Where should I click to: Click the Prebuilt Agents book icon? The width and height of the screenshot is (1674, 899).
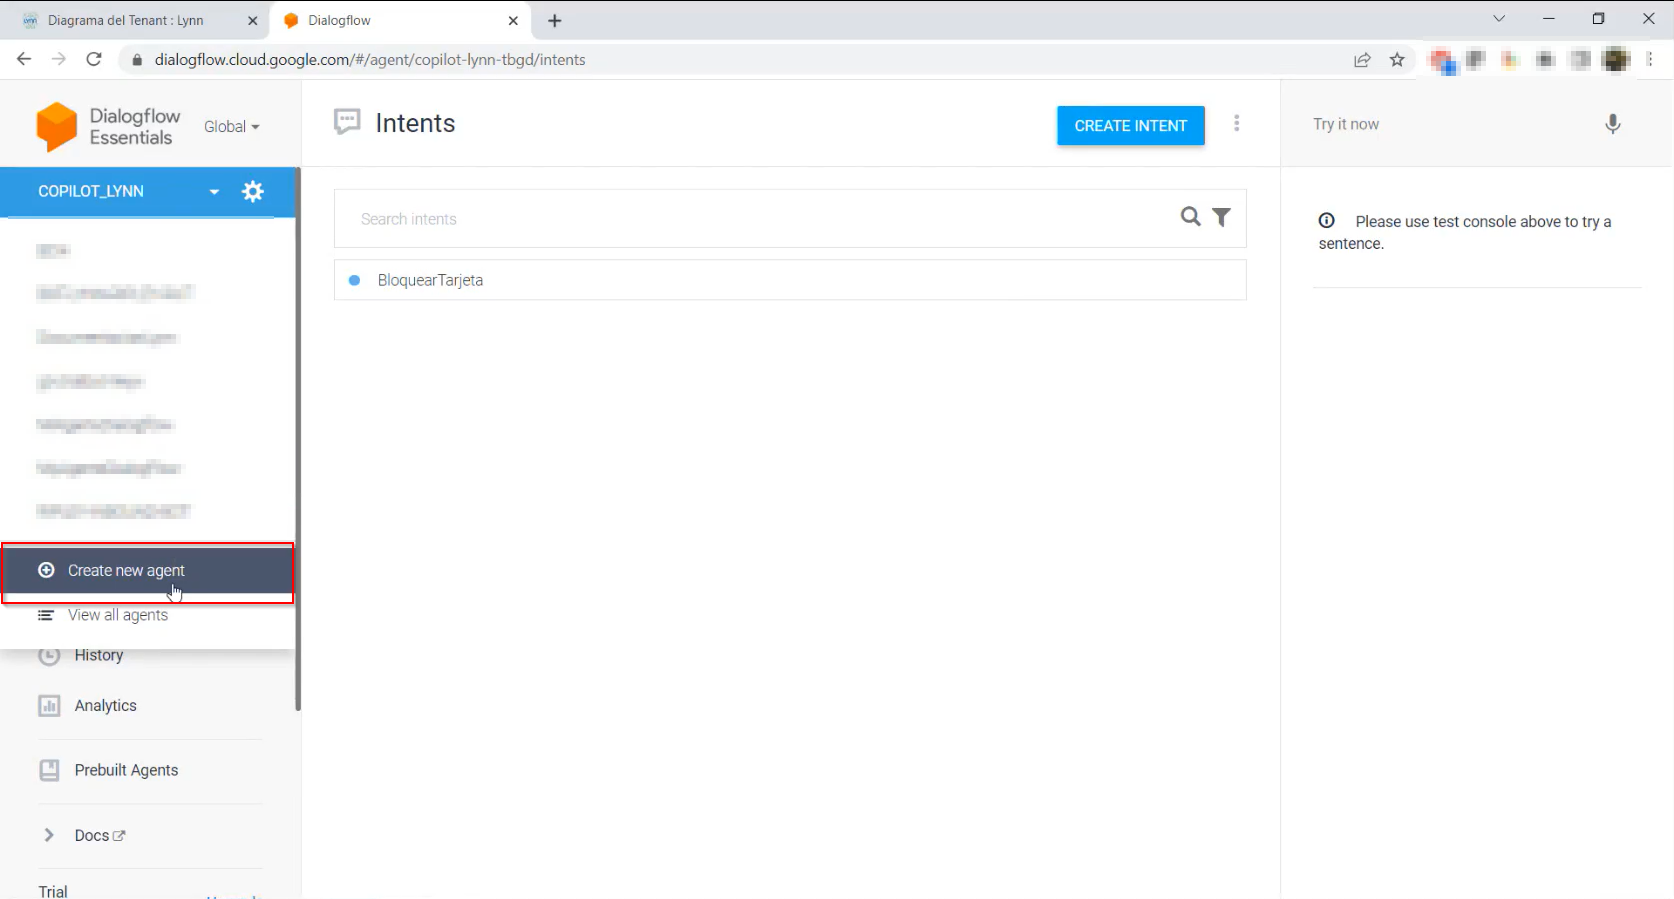click(x=49, y=770)
